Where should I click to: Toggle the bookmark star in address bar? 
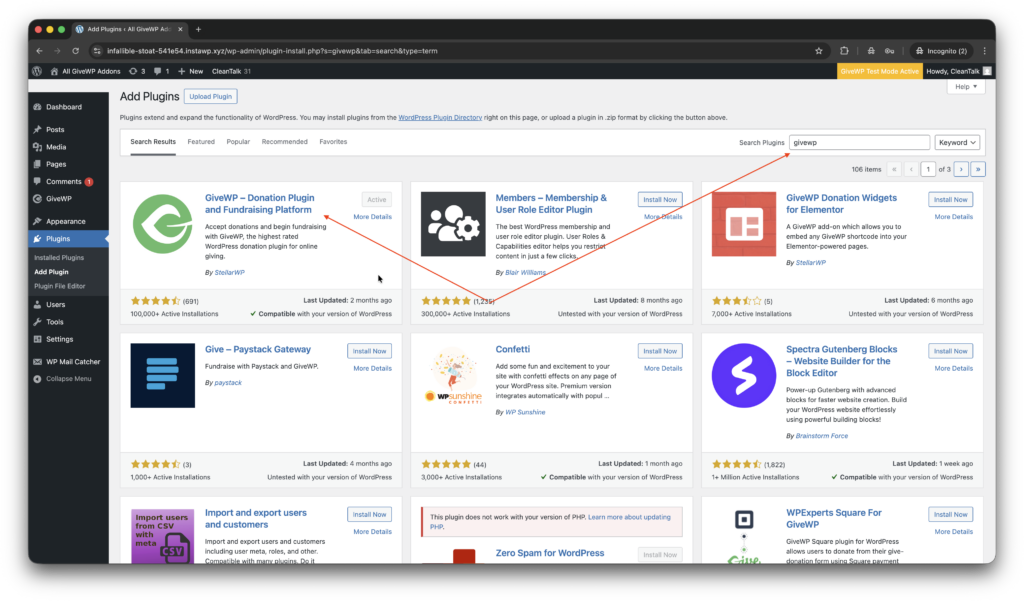click(818, 50)
